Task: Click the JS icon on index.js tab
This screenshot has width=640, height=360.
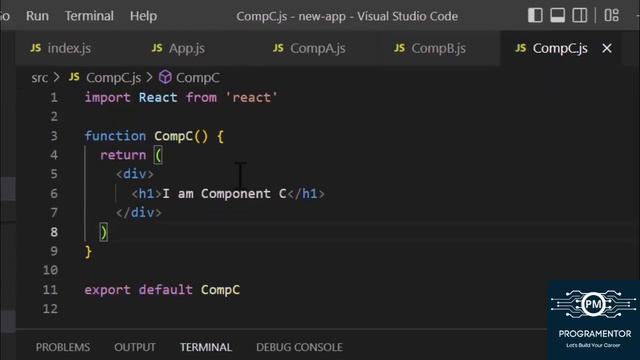Action: click(x=36, y=48)
